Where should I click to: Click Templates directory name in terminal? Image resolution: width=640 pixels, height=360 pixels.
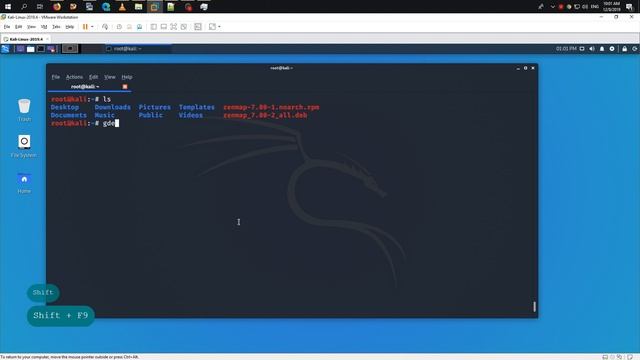[x=196, y=107]
